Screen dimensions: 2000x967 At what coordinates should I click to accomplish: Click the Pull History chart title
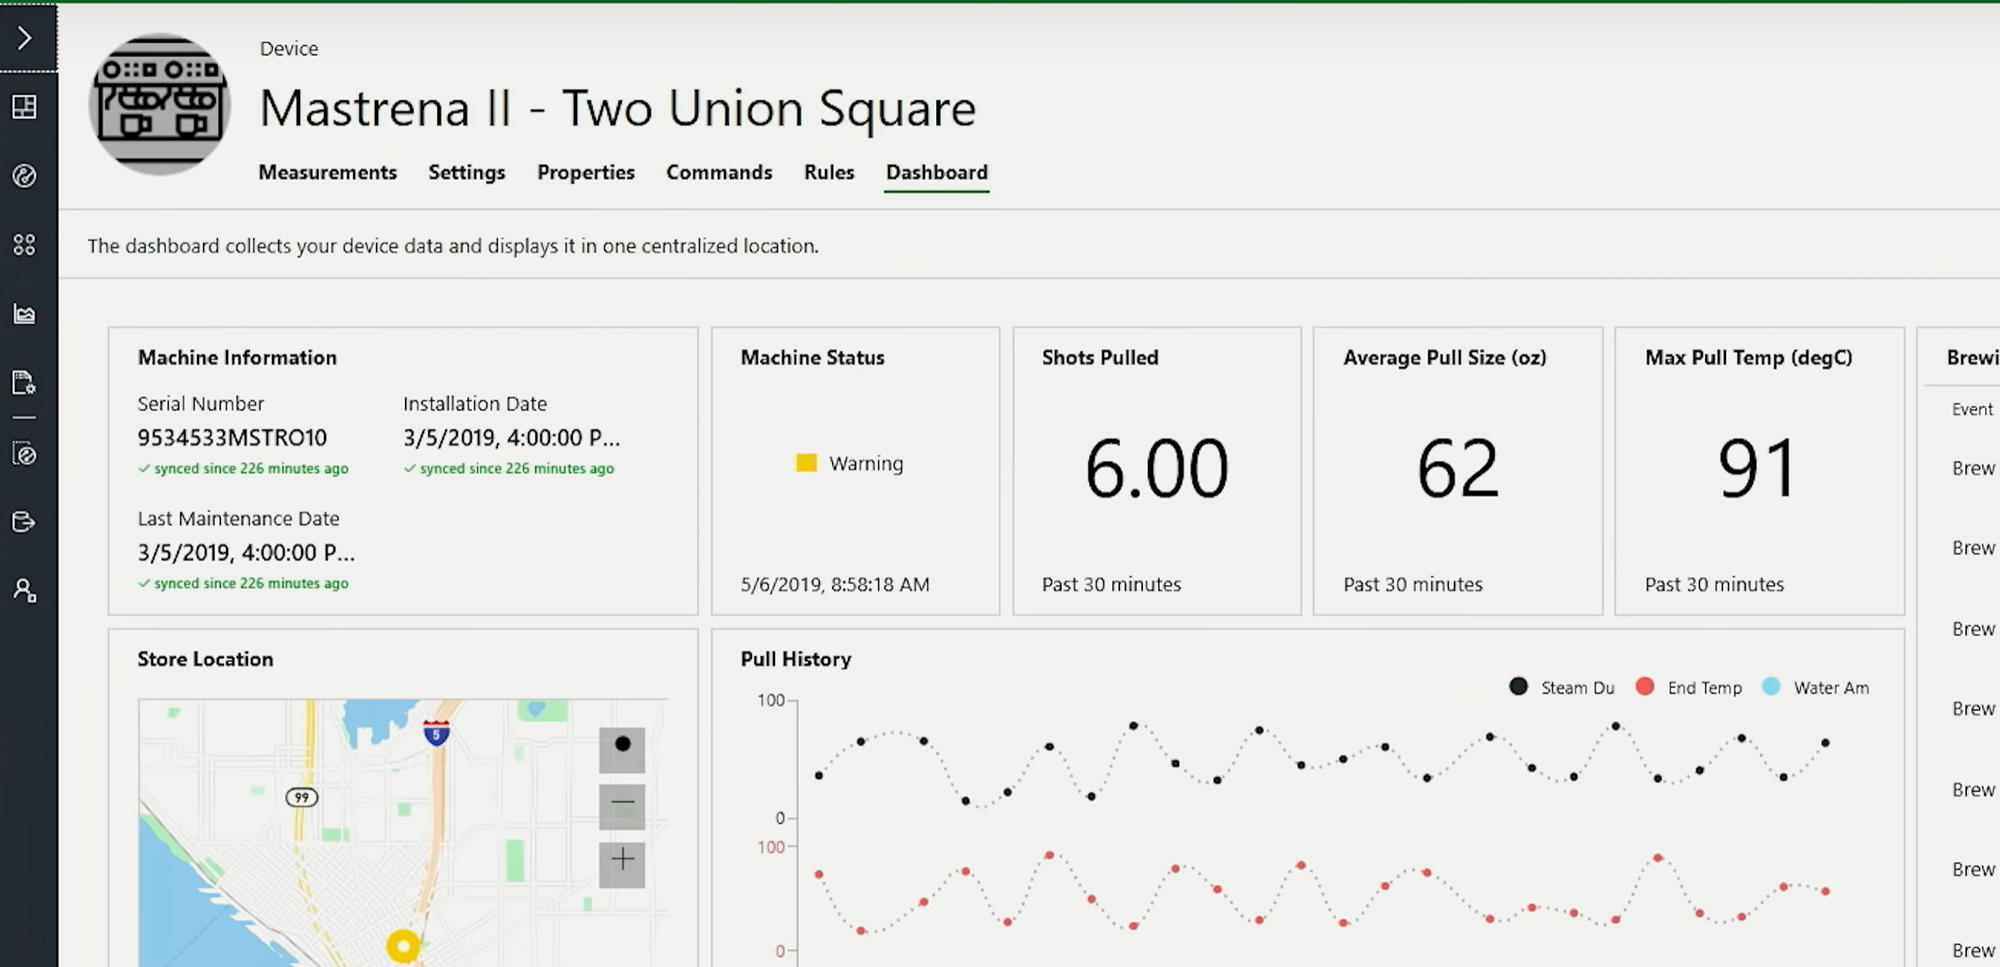pos(796,659)
